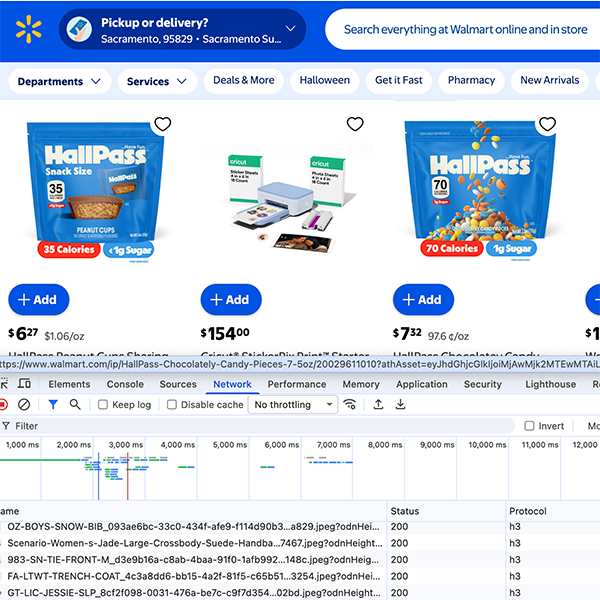
Task: Open network conditions wifi icon
Action: pyautogui.click(x=350, y=404)
